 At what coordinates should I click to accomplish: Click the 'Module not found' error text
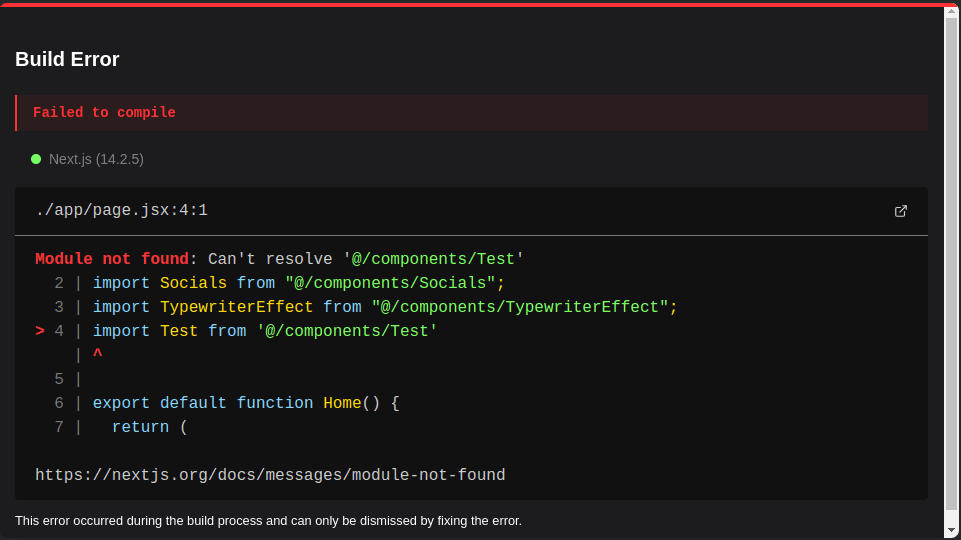point(112,259)
